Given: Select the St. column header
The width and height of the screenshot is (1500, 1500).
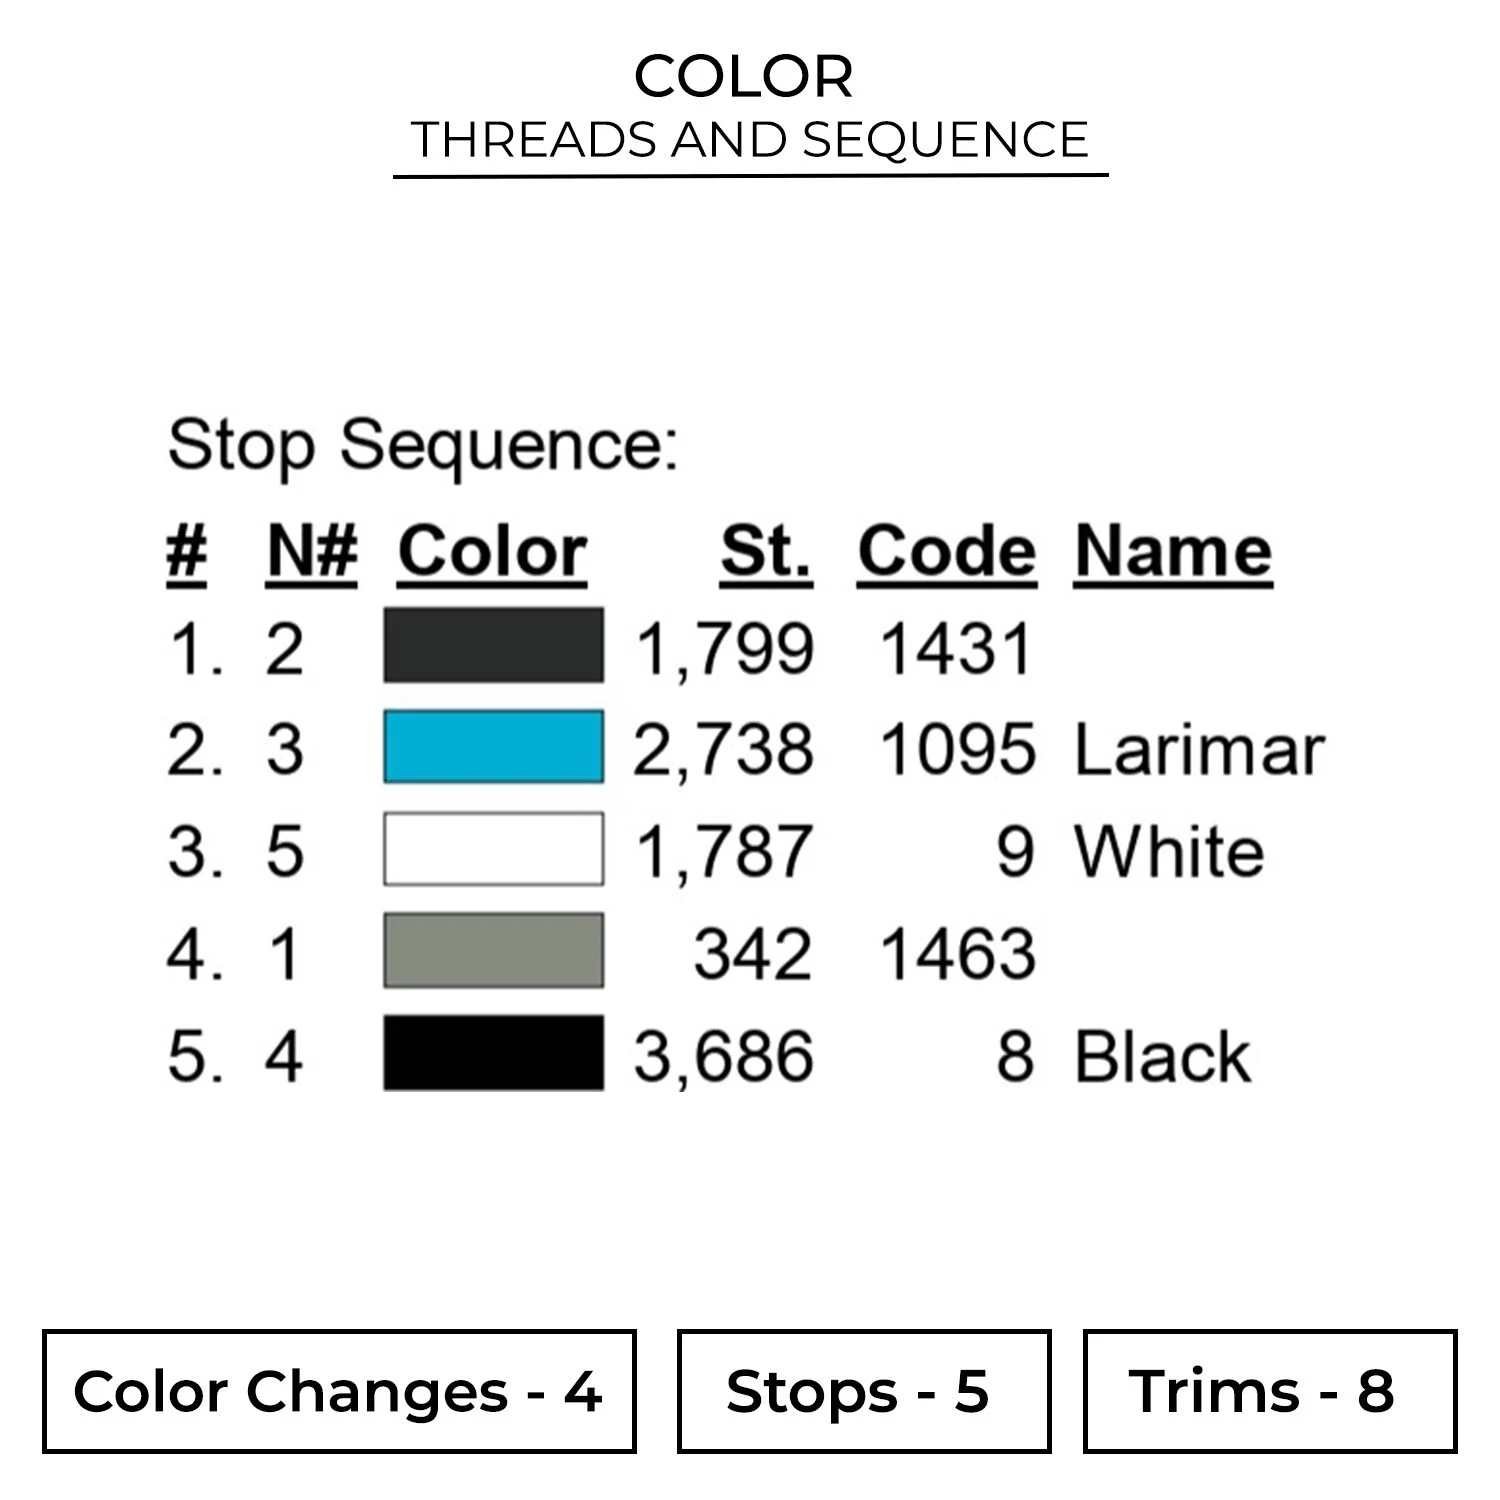Looking at the screenshot, I should point(765,551).
